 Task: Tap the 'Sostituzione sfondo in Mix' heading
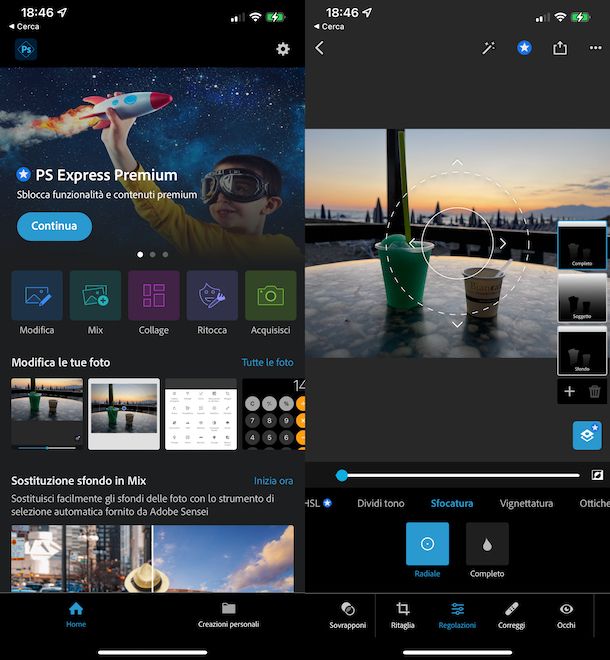coord(78,481)
